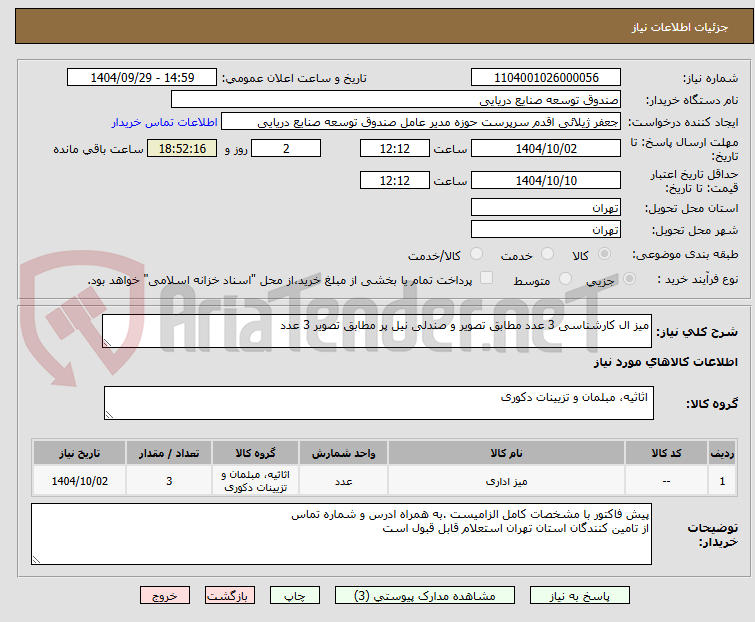The image size is (755, 622).
Task: Click the row number 1 cell
Action: click(722, 481)
